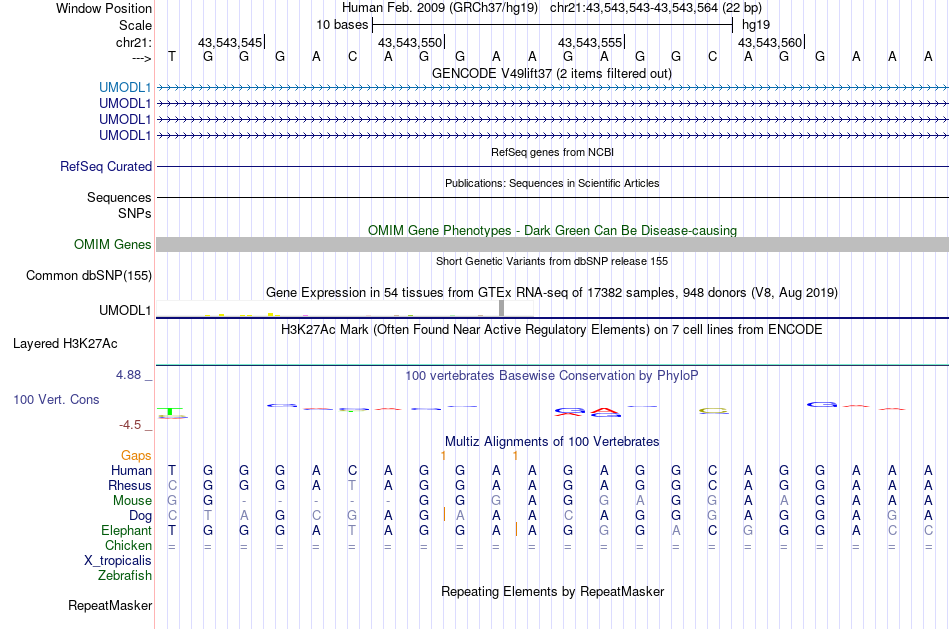Click the Window Position track label
The height and width of the screenshot is (629, 950).
pyautogui.click(x=104, y=8)
